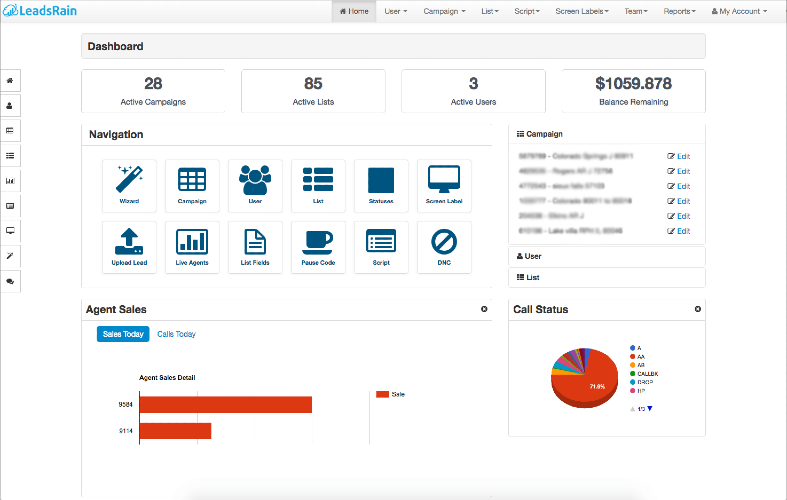Click the red Sale legend swatch
The width and height of the screenshot is (787, 500).
coord(382,395)
